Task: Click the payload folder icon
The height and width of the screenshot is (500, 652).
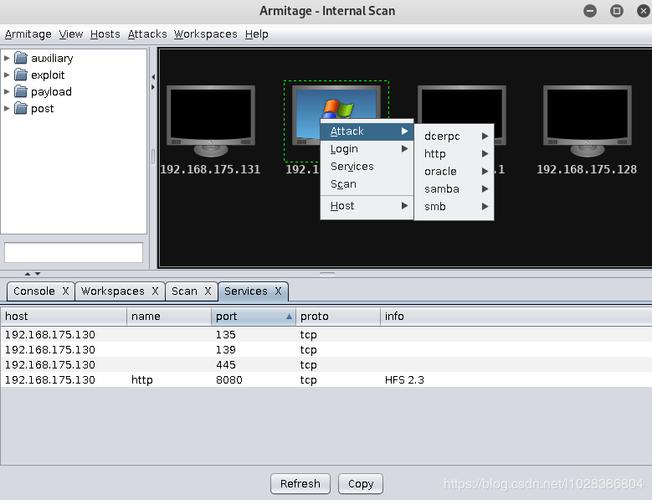Action: coord(21,92)
